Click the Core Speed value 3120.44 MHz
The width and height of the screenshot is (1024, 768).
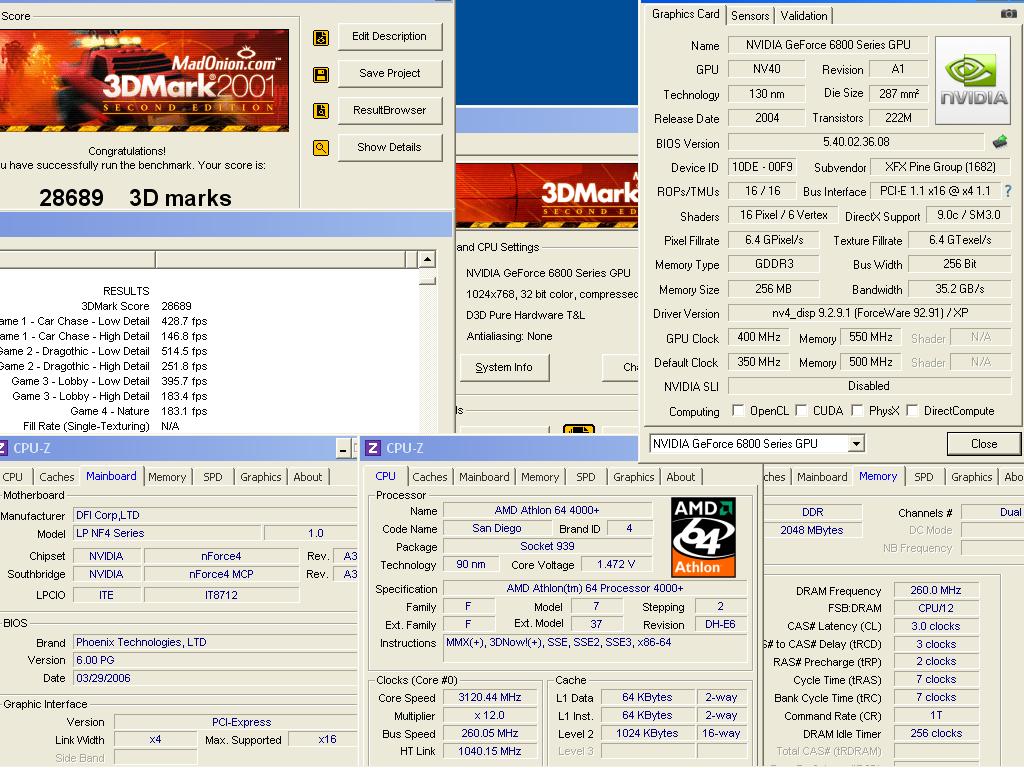pos(490,697)
